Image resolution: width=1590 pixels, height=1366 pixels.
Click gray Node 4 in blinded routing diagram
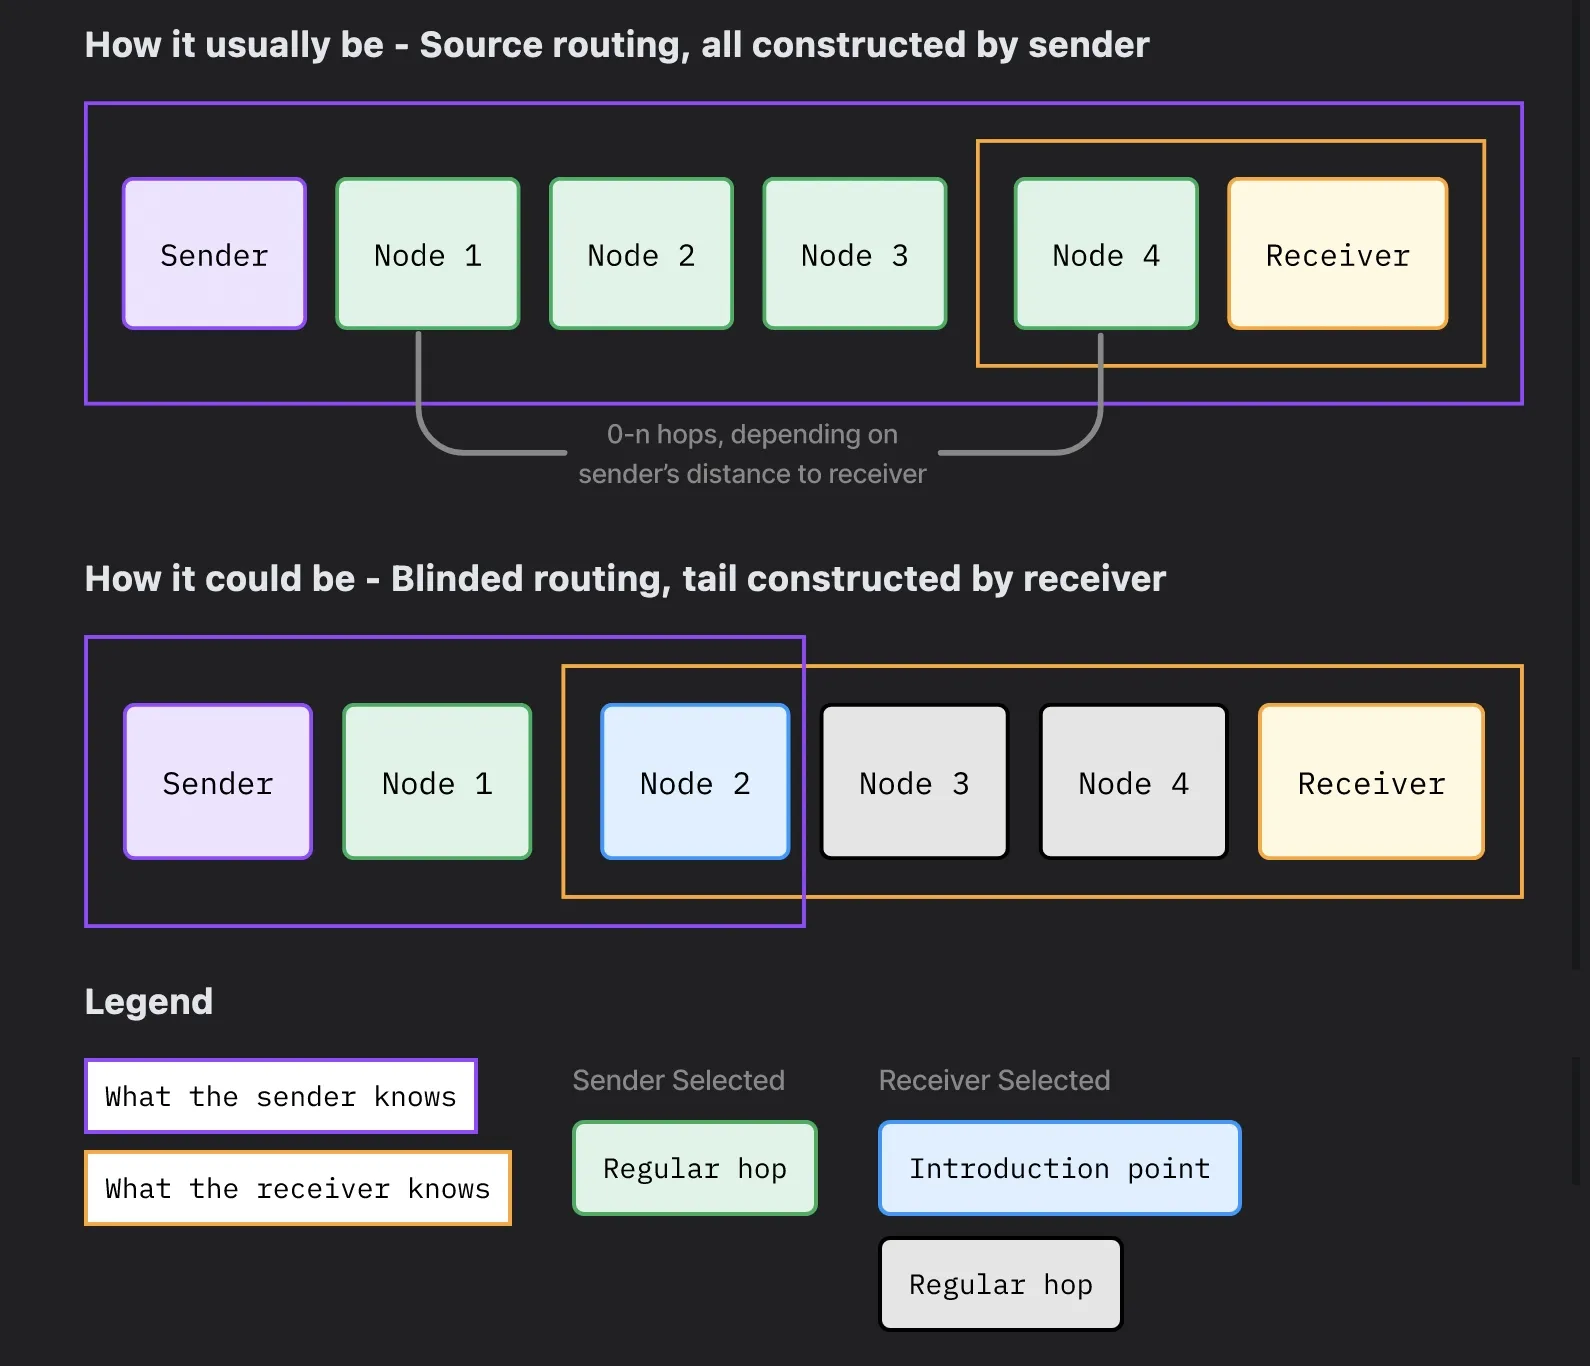coord(1133,782)
